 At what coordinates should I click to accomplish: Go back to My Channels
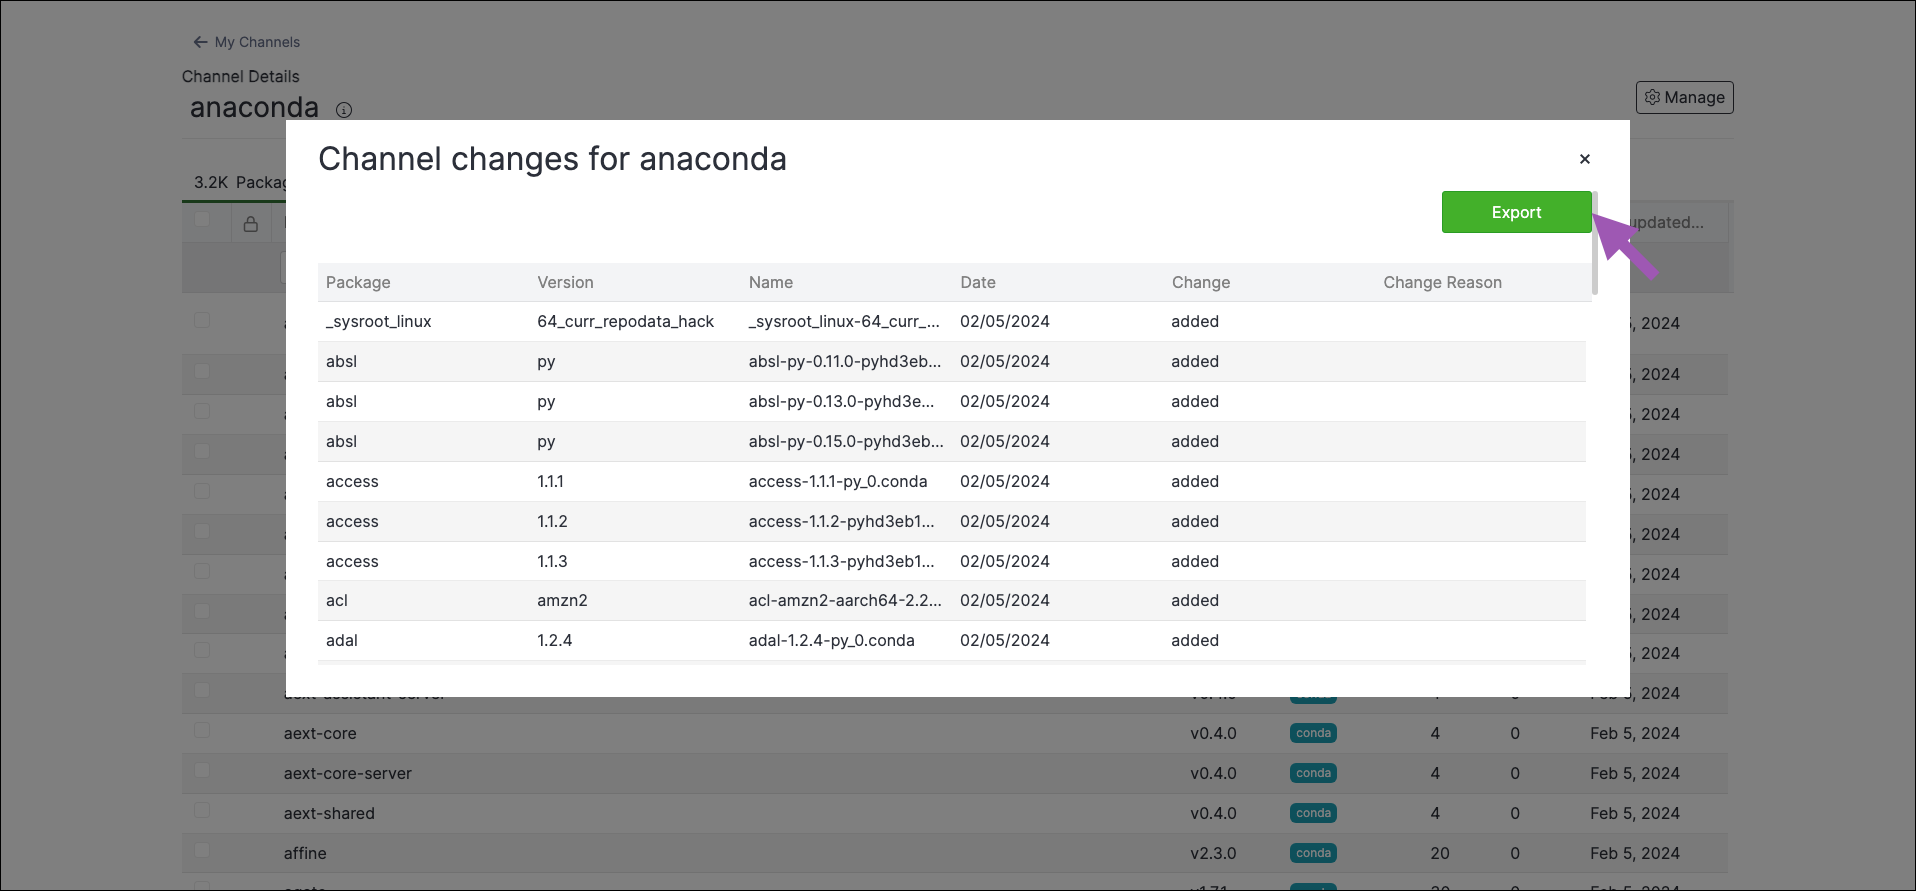pyautogui.click(x=246, y=42)
